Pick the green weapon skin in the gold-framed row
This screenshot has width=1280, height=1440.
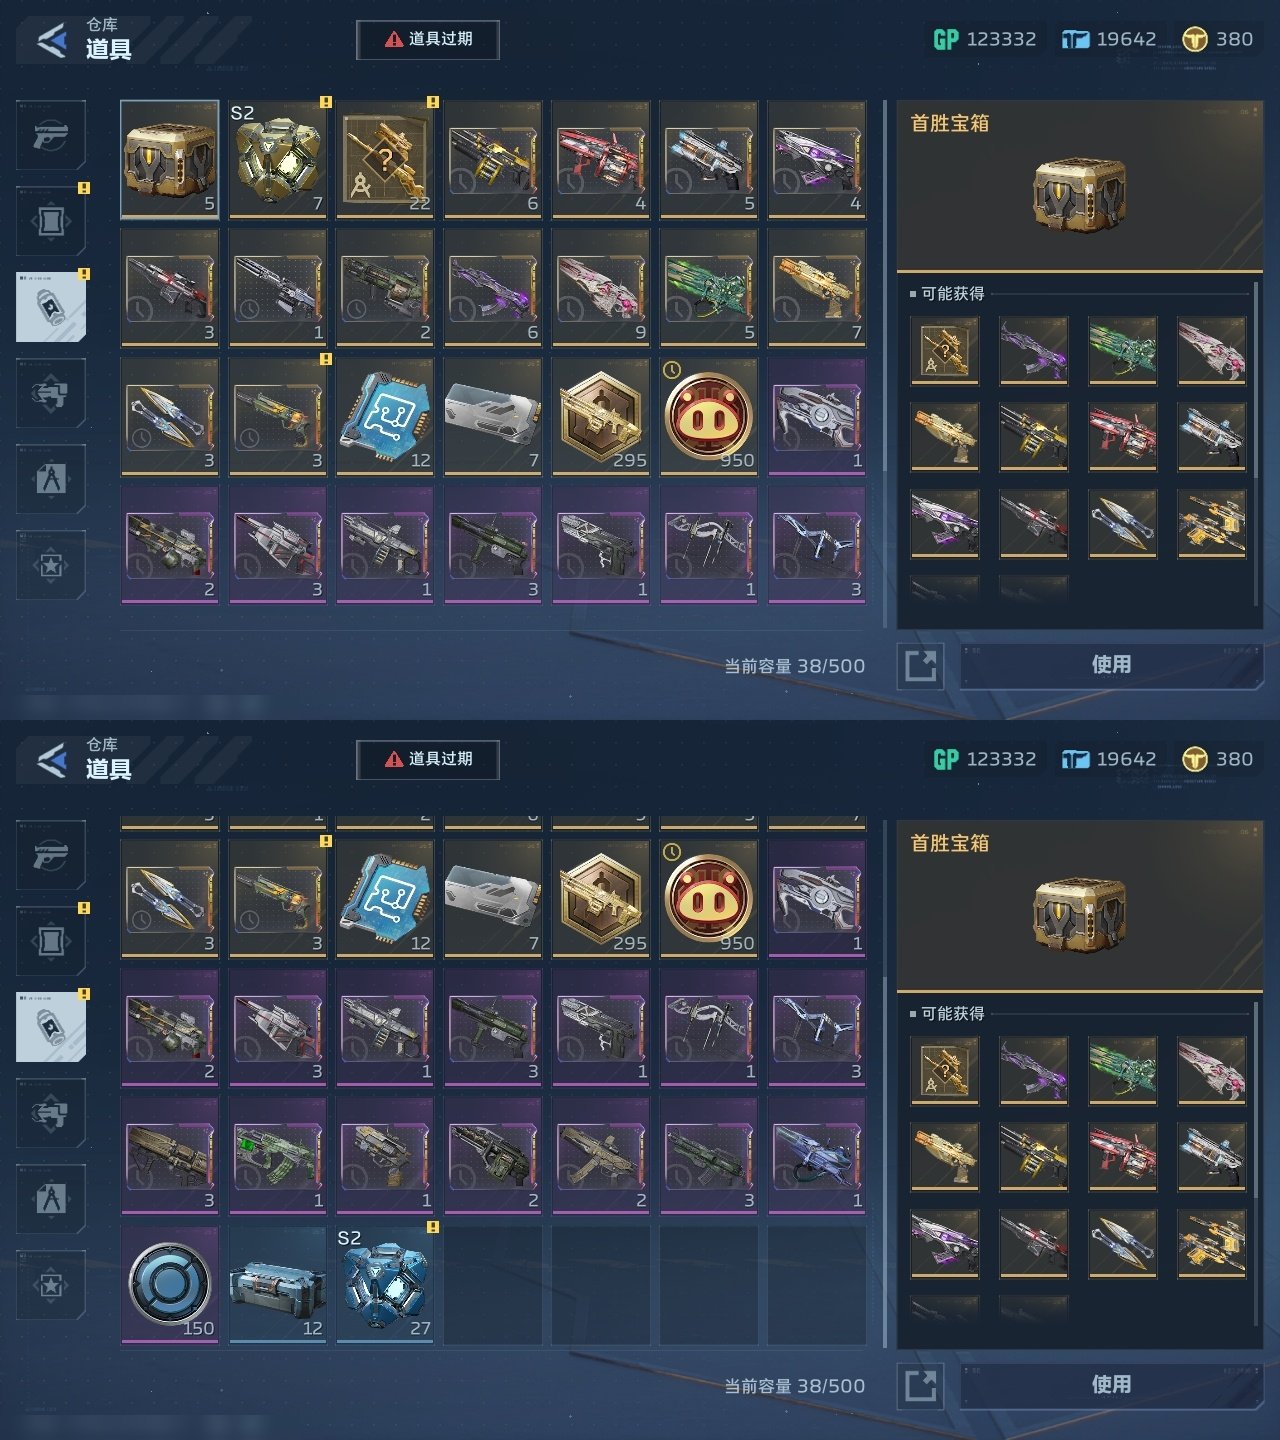[709, 288]
